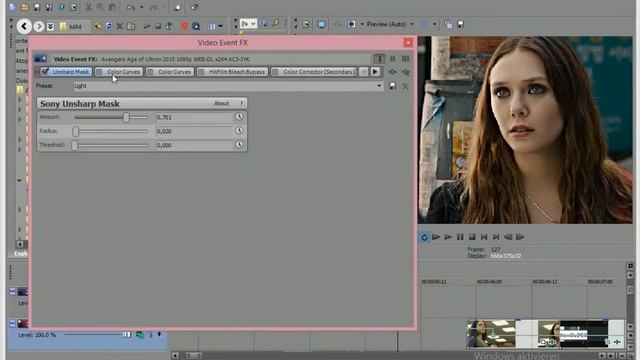Image resolution: width=640 pixels, height=360 pixels.
Task: Go forward using the explorer forward arrow
Action: 38,27
